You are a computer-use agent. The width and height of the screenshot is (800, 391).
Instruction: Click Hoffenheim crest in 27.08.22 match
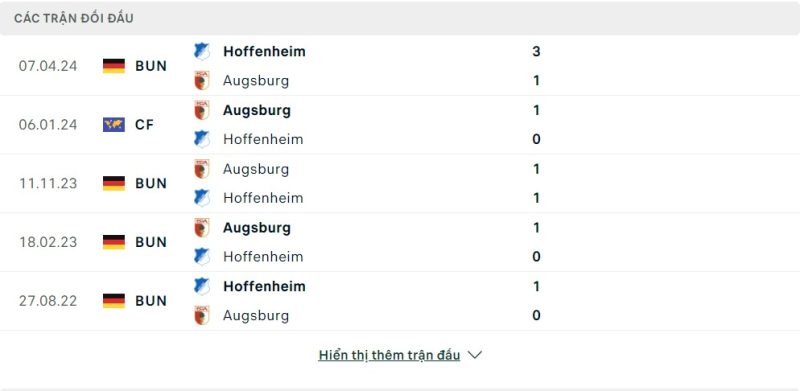[202, 286]
